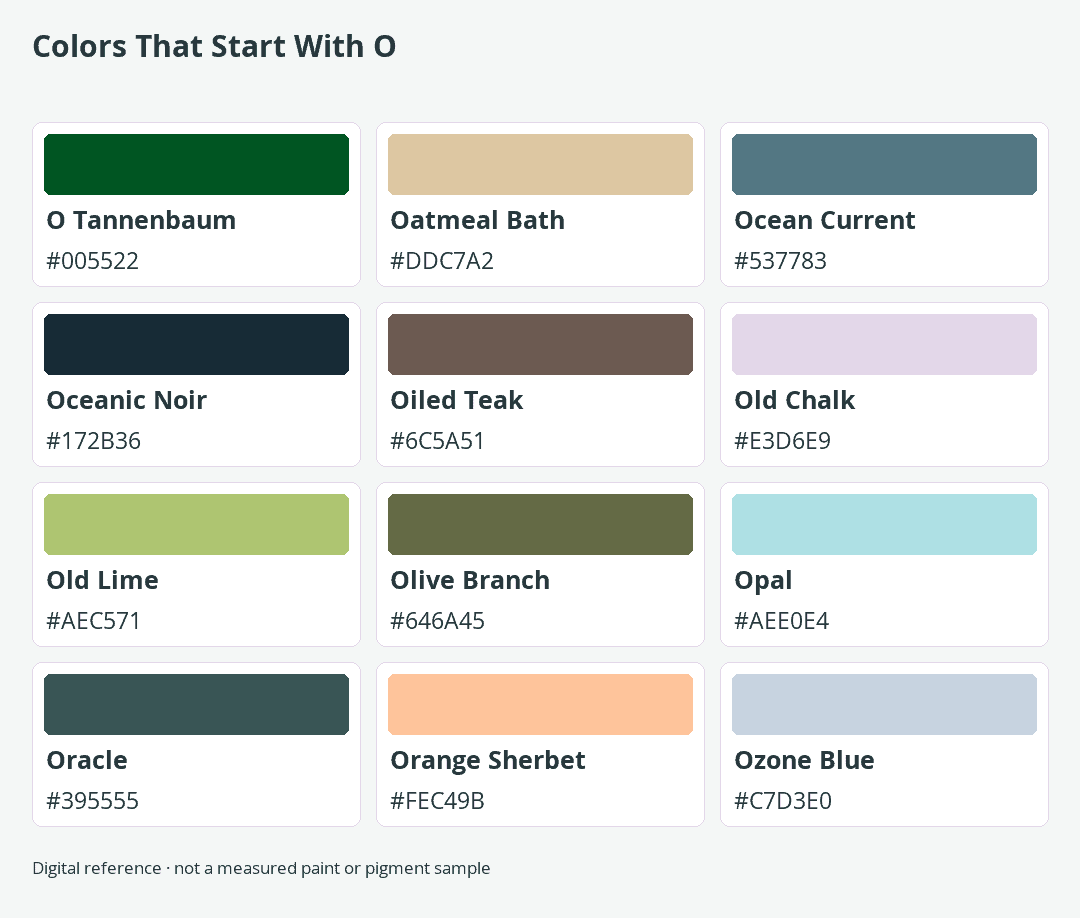Select hex code #DDC7A2
Viewport: 1080px width, 918px height.
tap(442, 261)
